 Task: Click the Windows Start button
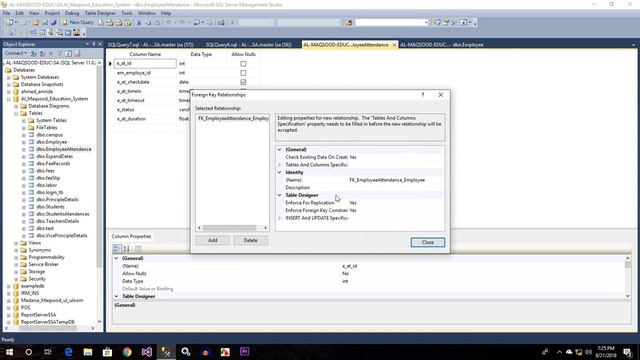[9, 352]
